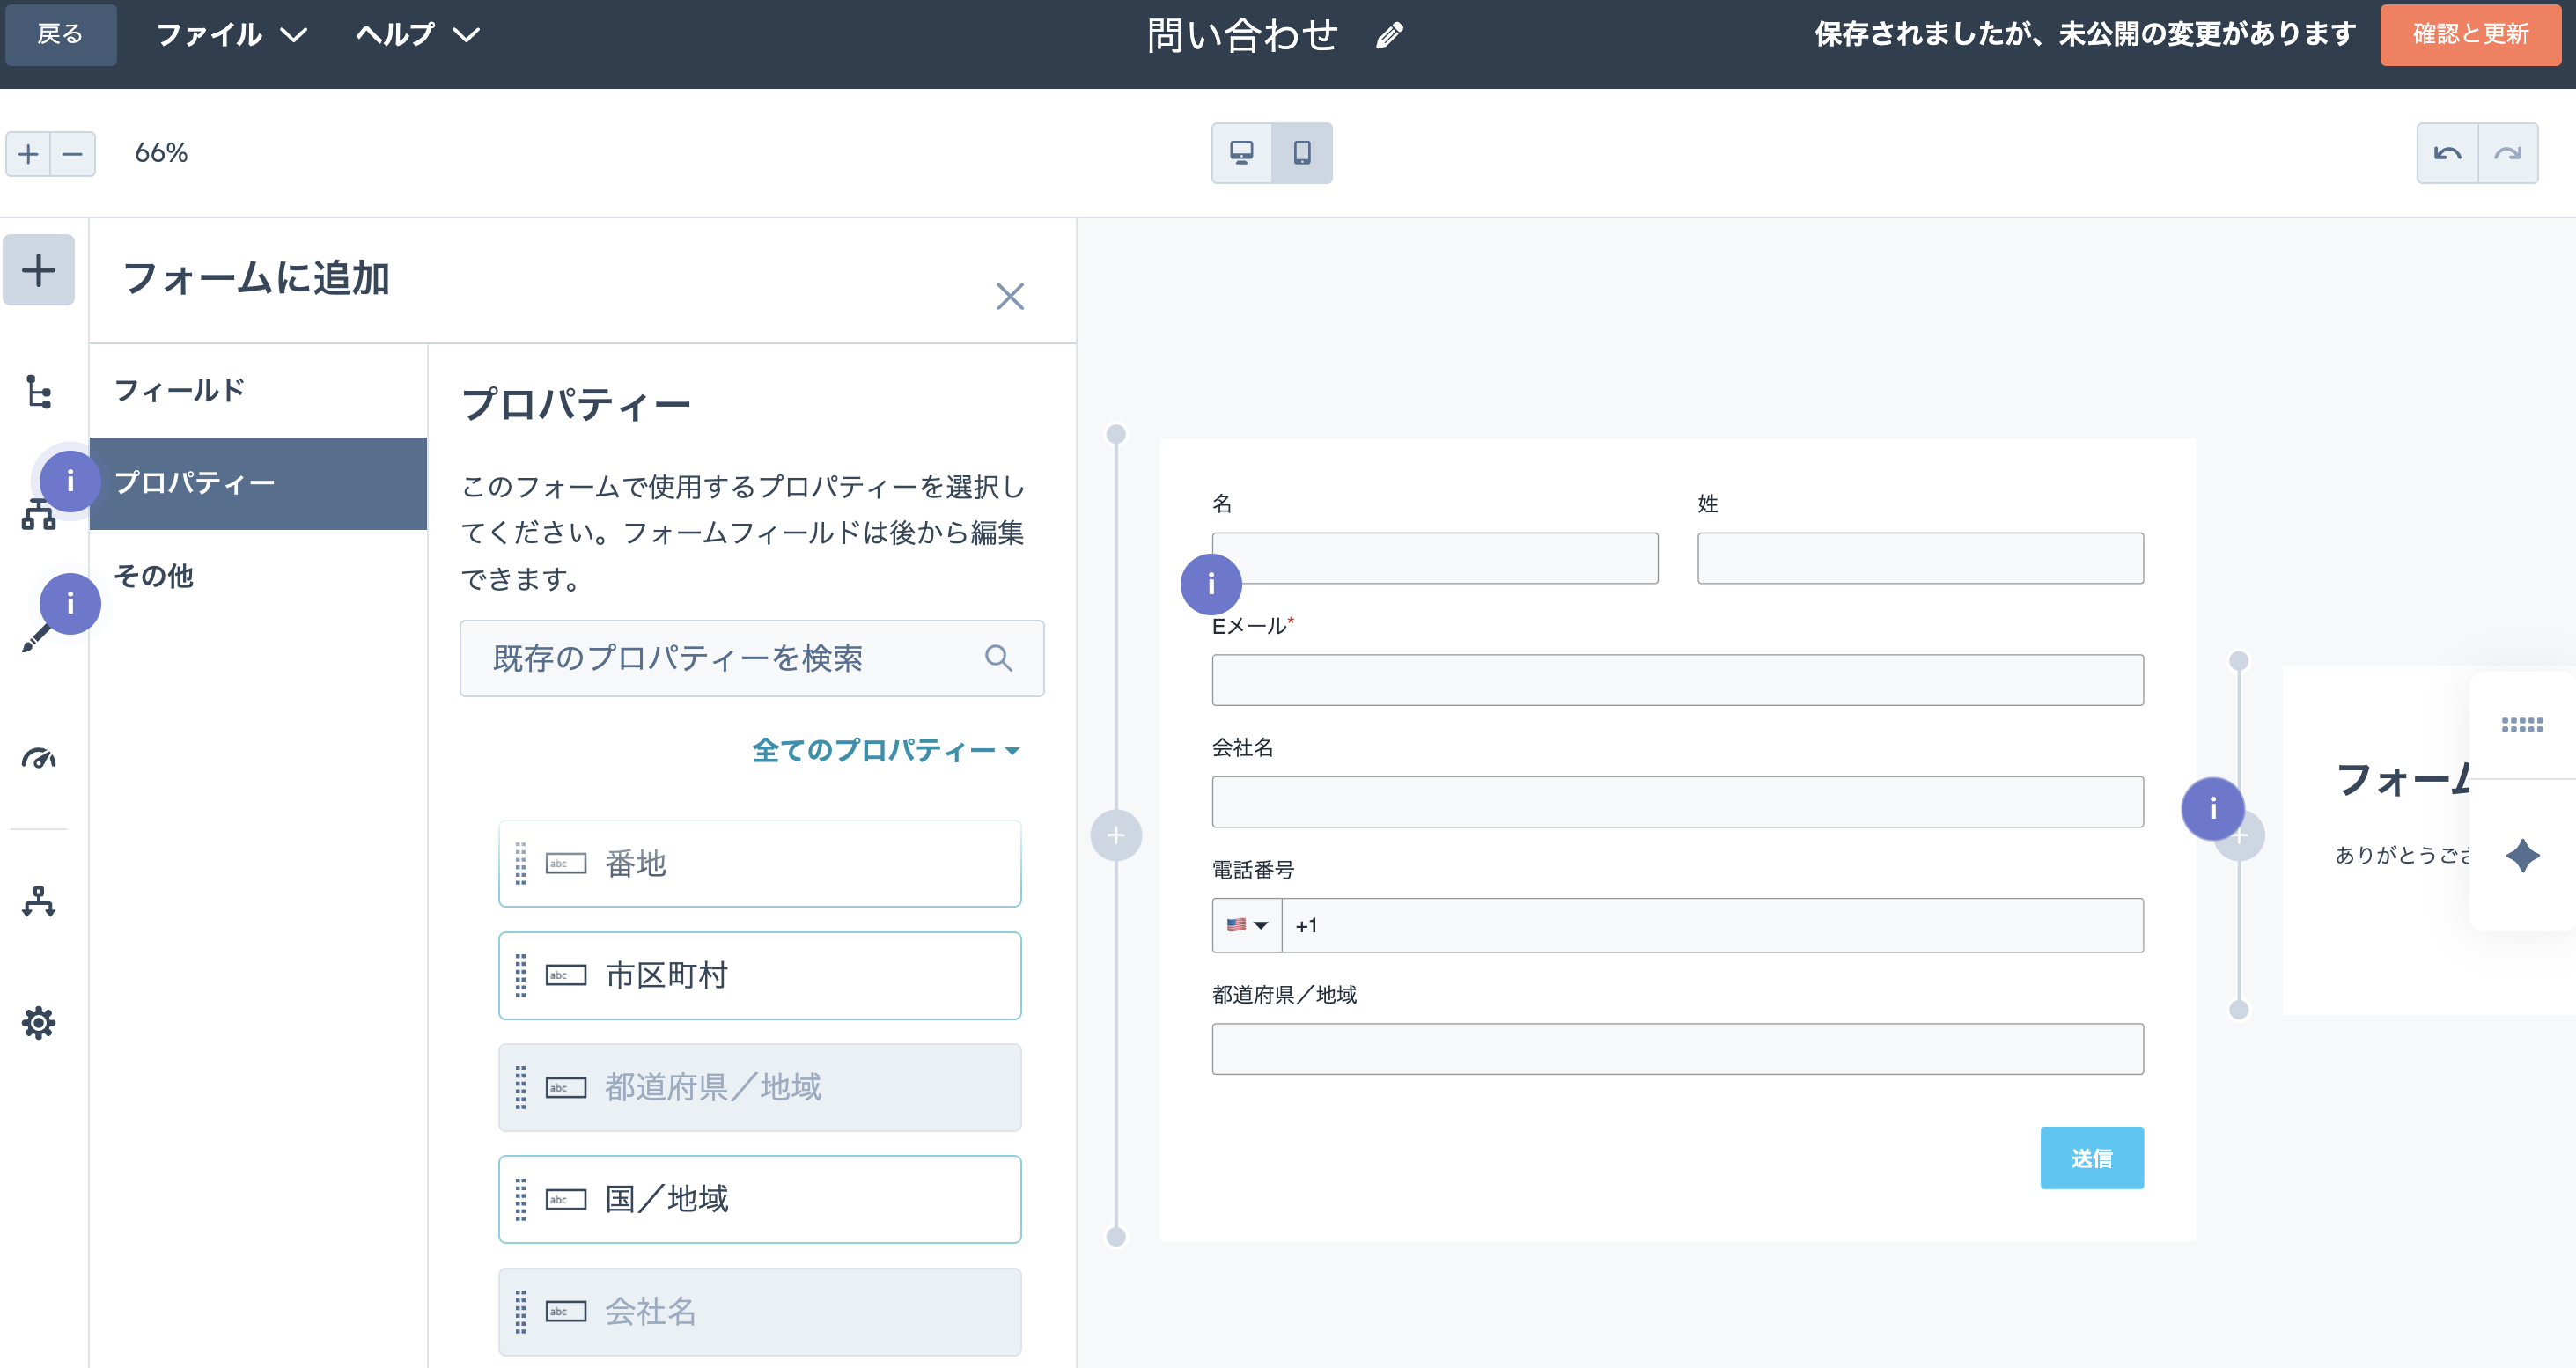
Task: Open the gauge performance icon in sidebar
Action: click(39, 759)
